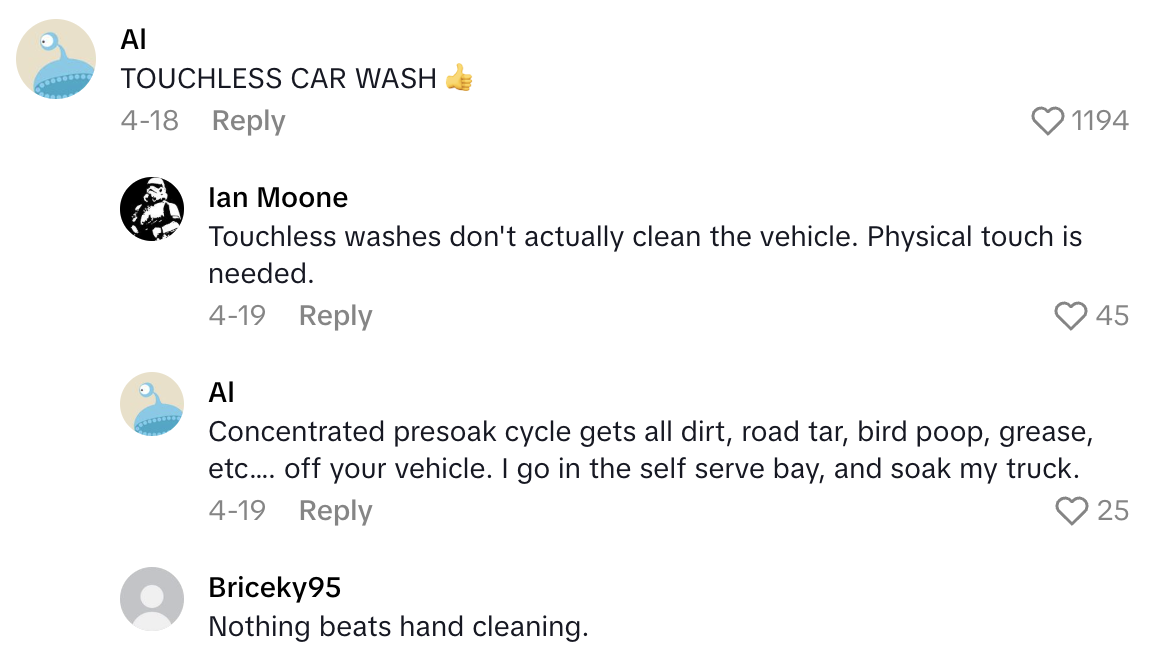Screen dimensions: 1158x650
Task: Click the 25 like count on Al's reply
Action: (1113, 512)
